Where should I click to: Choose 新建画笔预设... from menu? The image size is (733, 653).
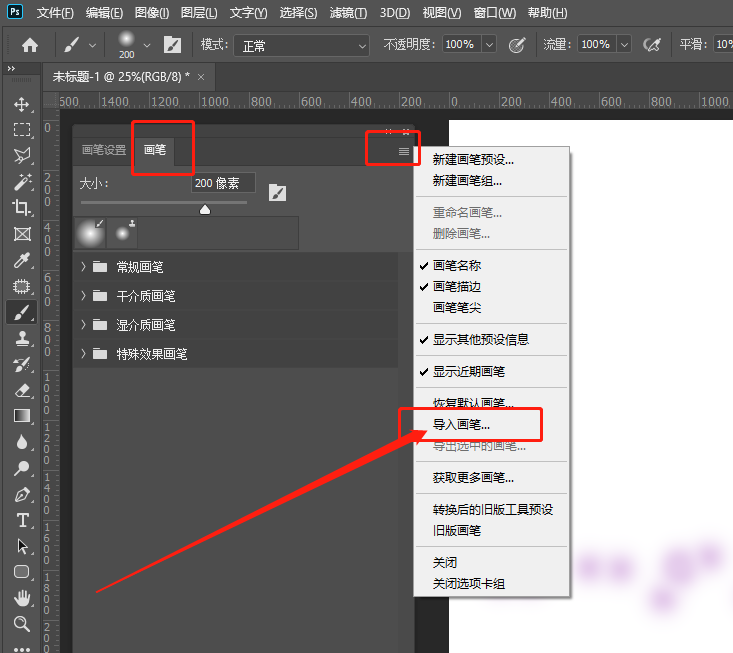[473, 160]
